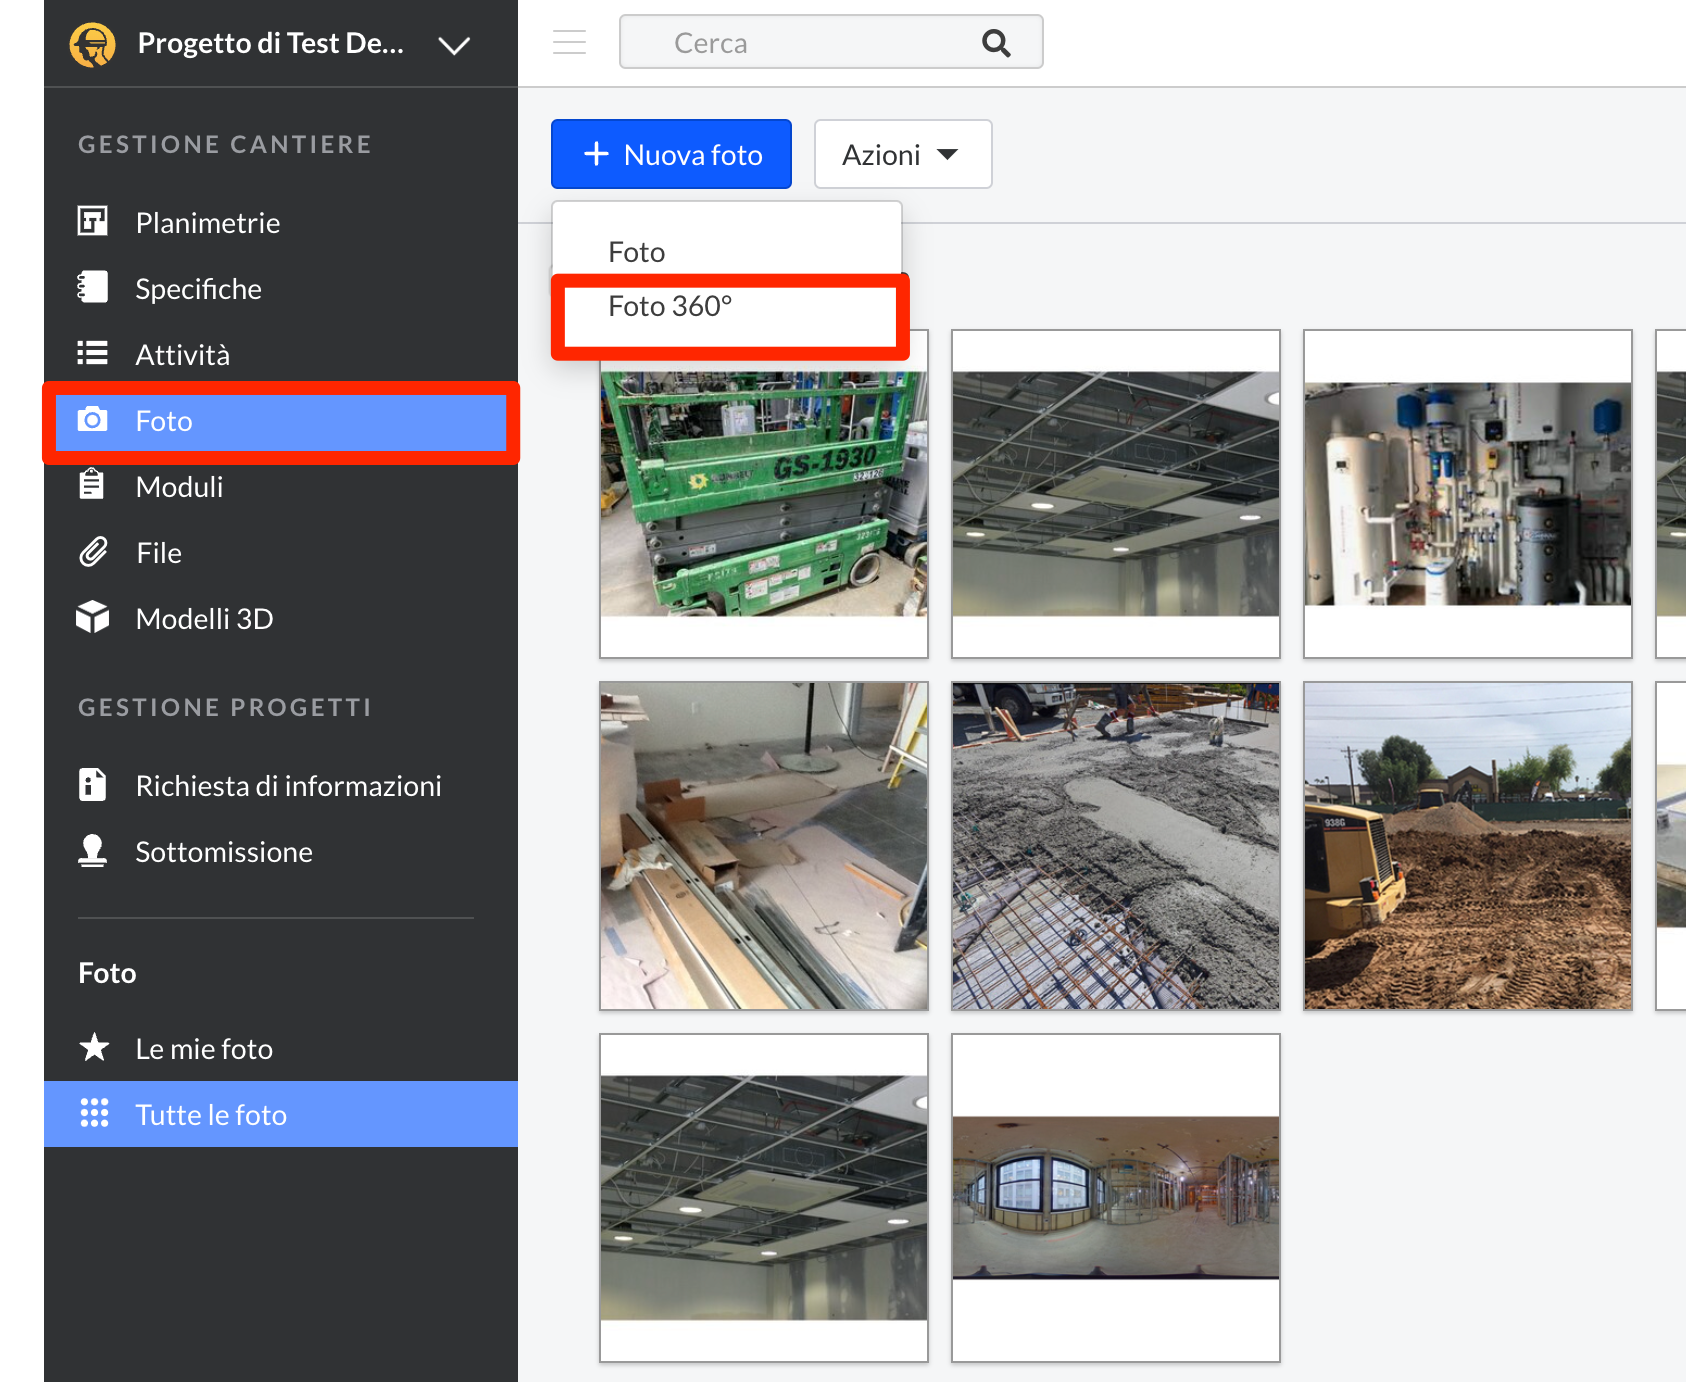Click the plus icon in Nuova foto
Viewport: 1686px width, 1382px height.
coord(596,154)
